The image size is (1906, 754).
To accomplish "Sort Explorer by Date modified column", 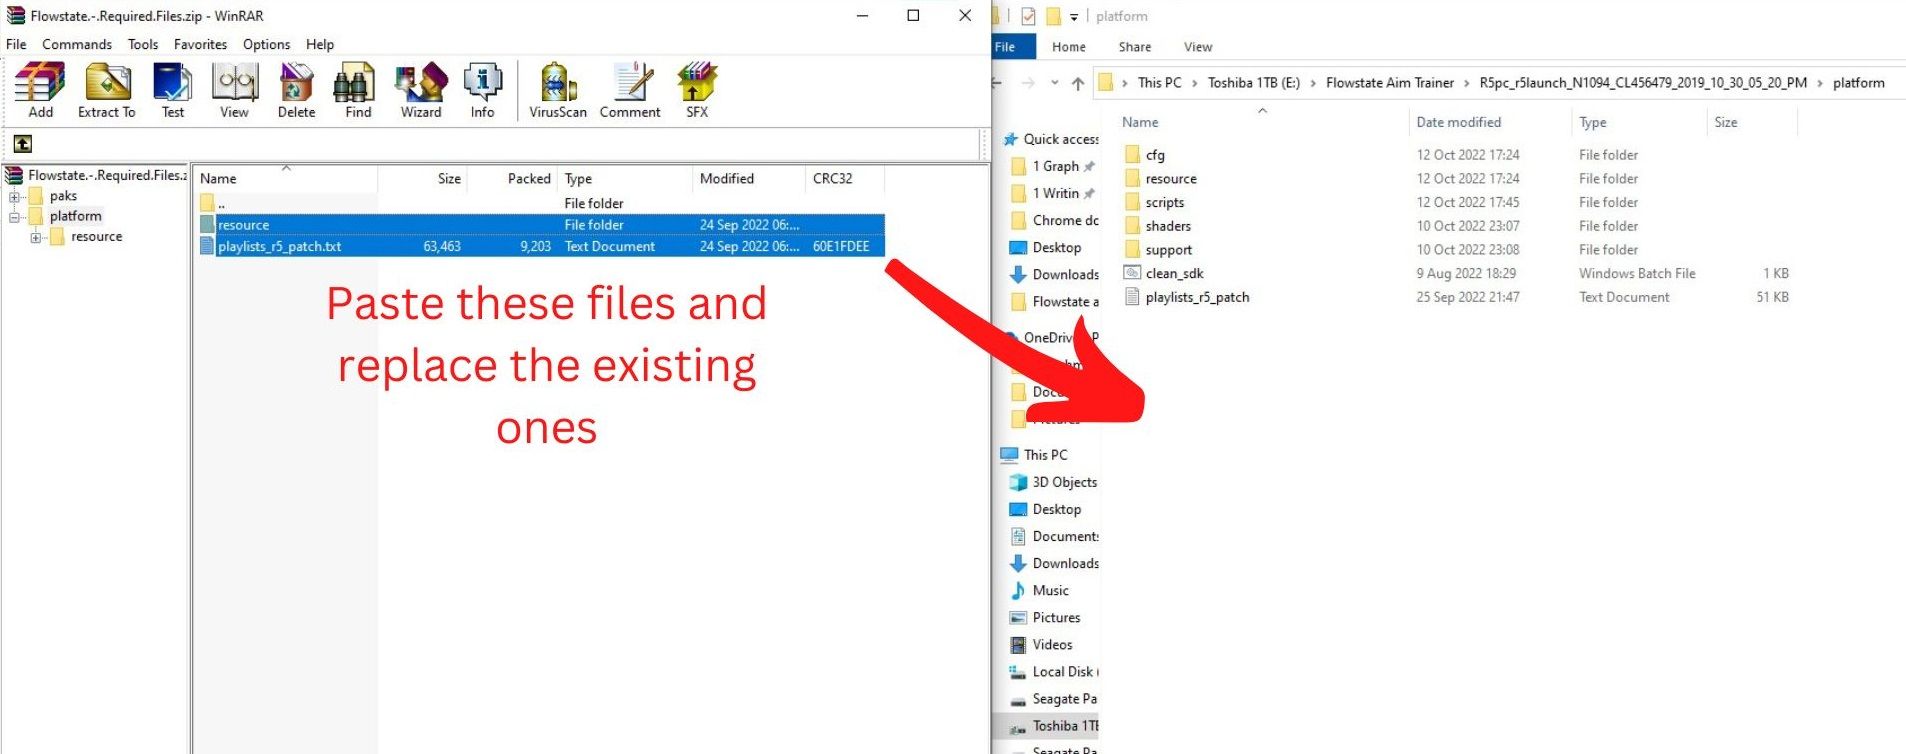I will pos(1490,122).
